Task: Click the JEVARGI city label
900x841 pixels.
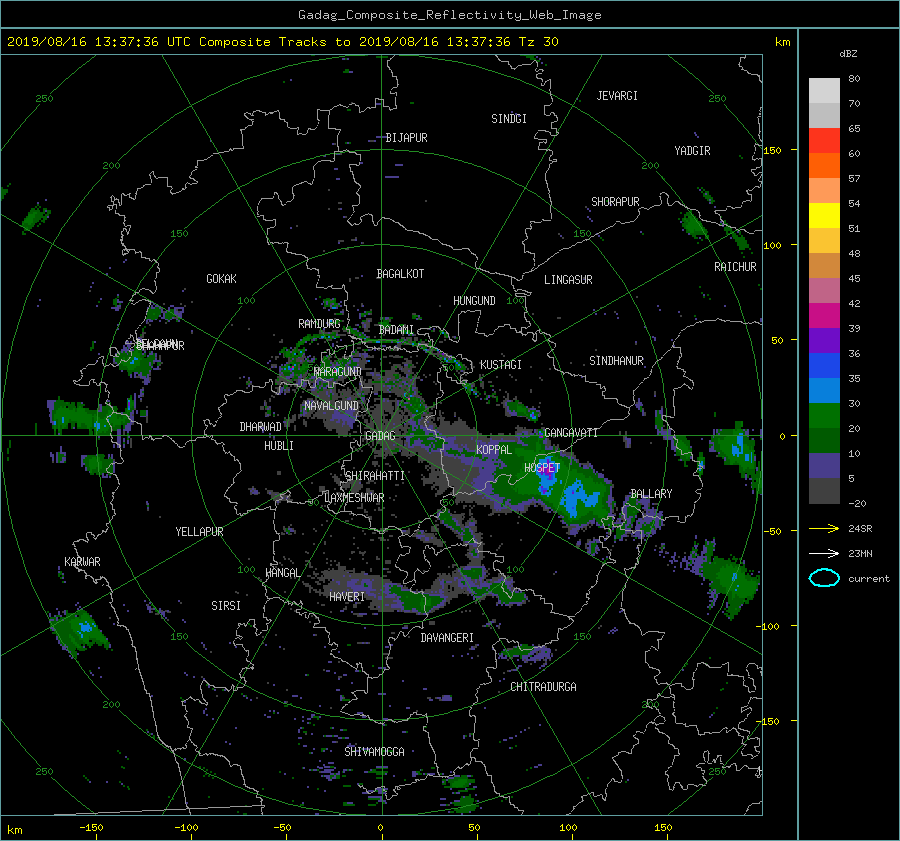Action: point(617,96)
